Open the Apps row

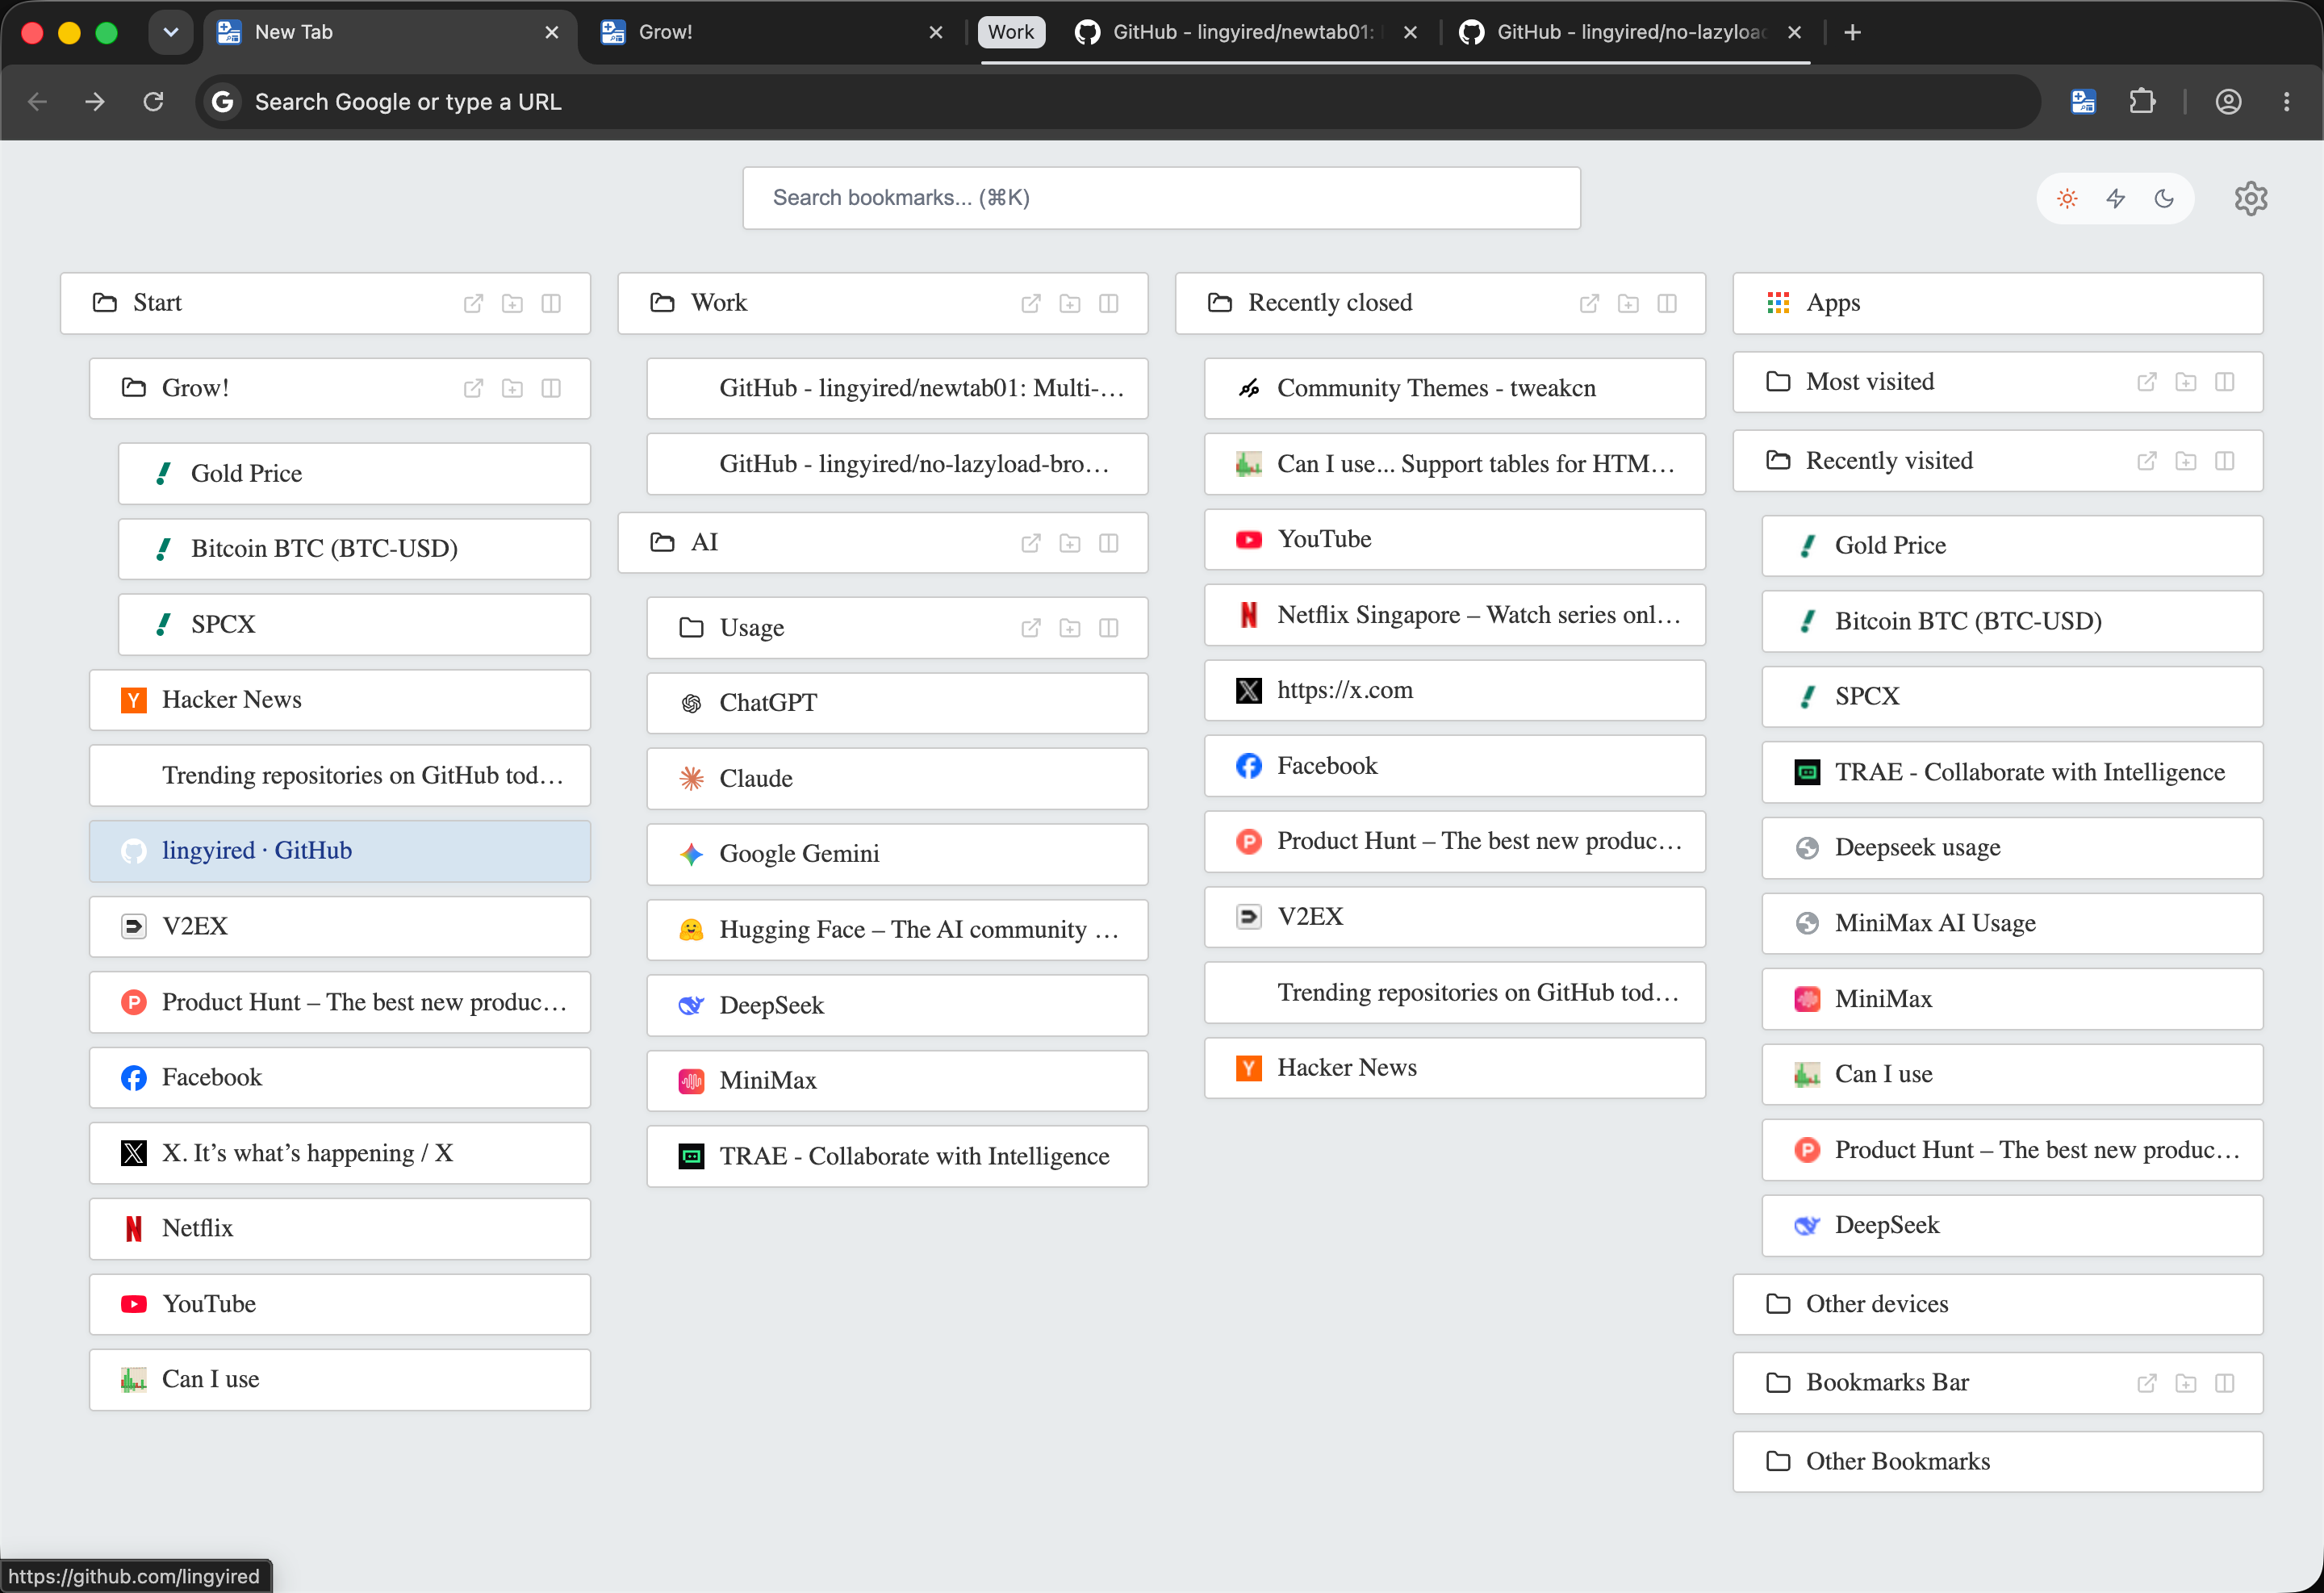[1997, 303]
